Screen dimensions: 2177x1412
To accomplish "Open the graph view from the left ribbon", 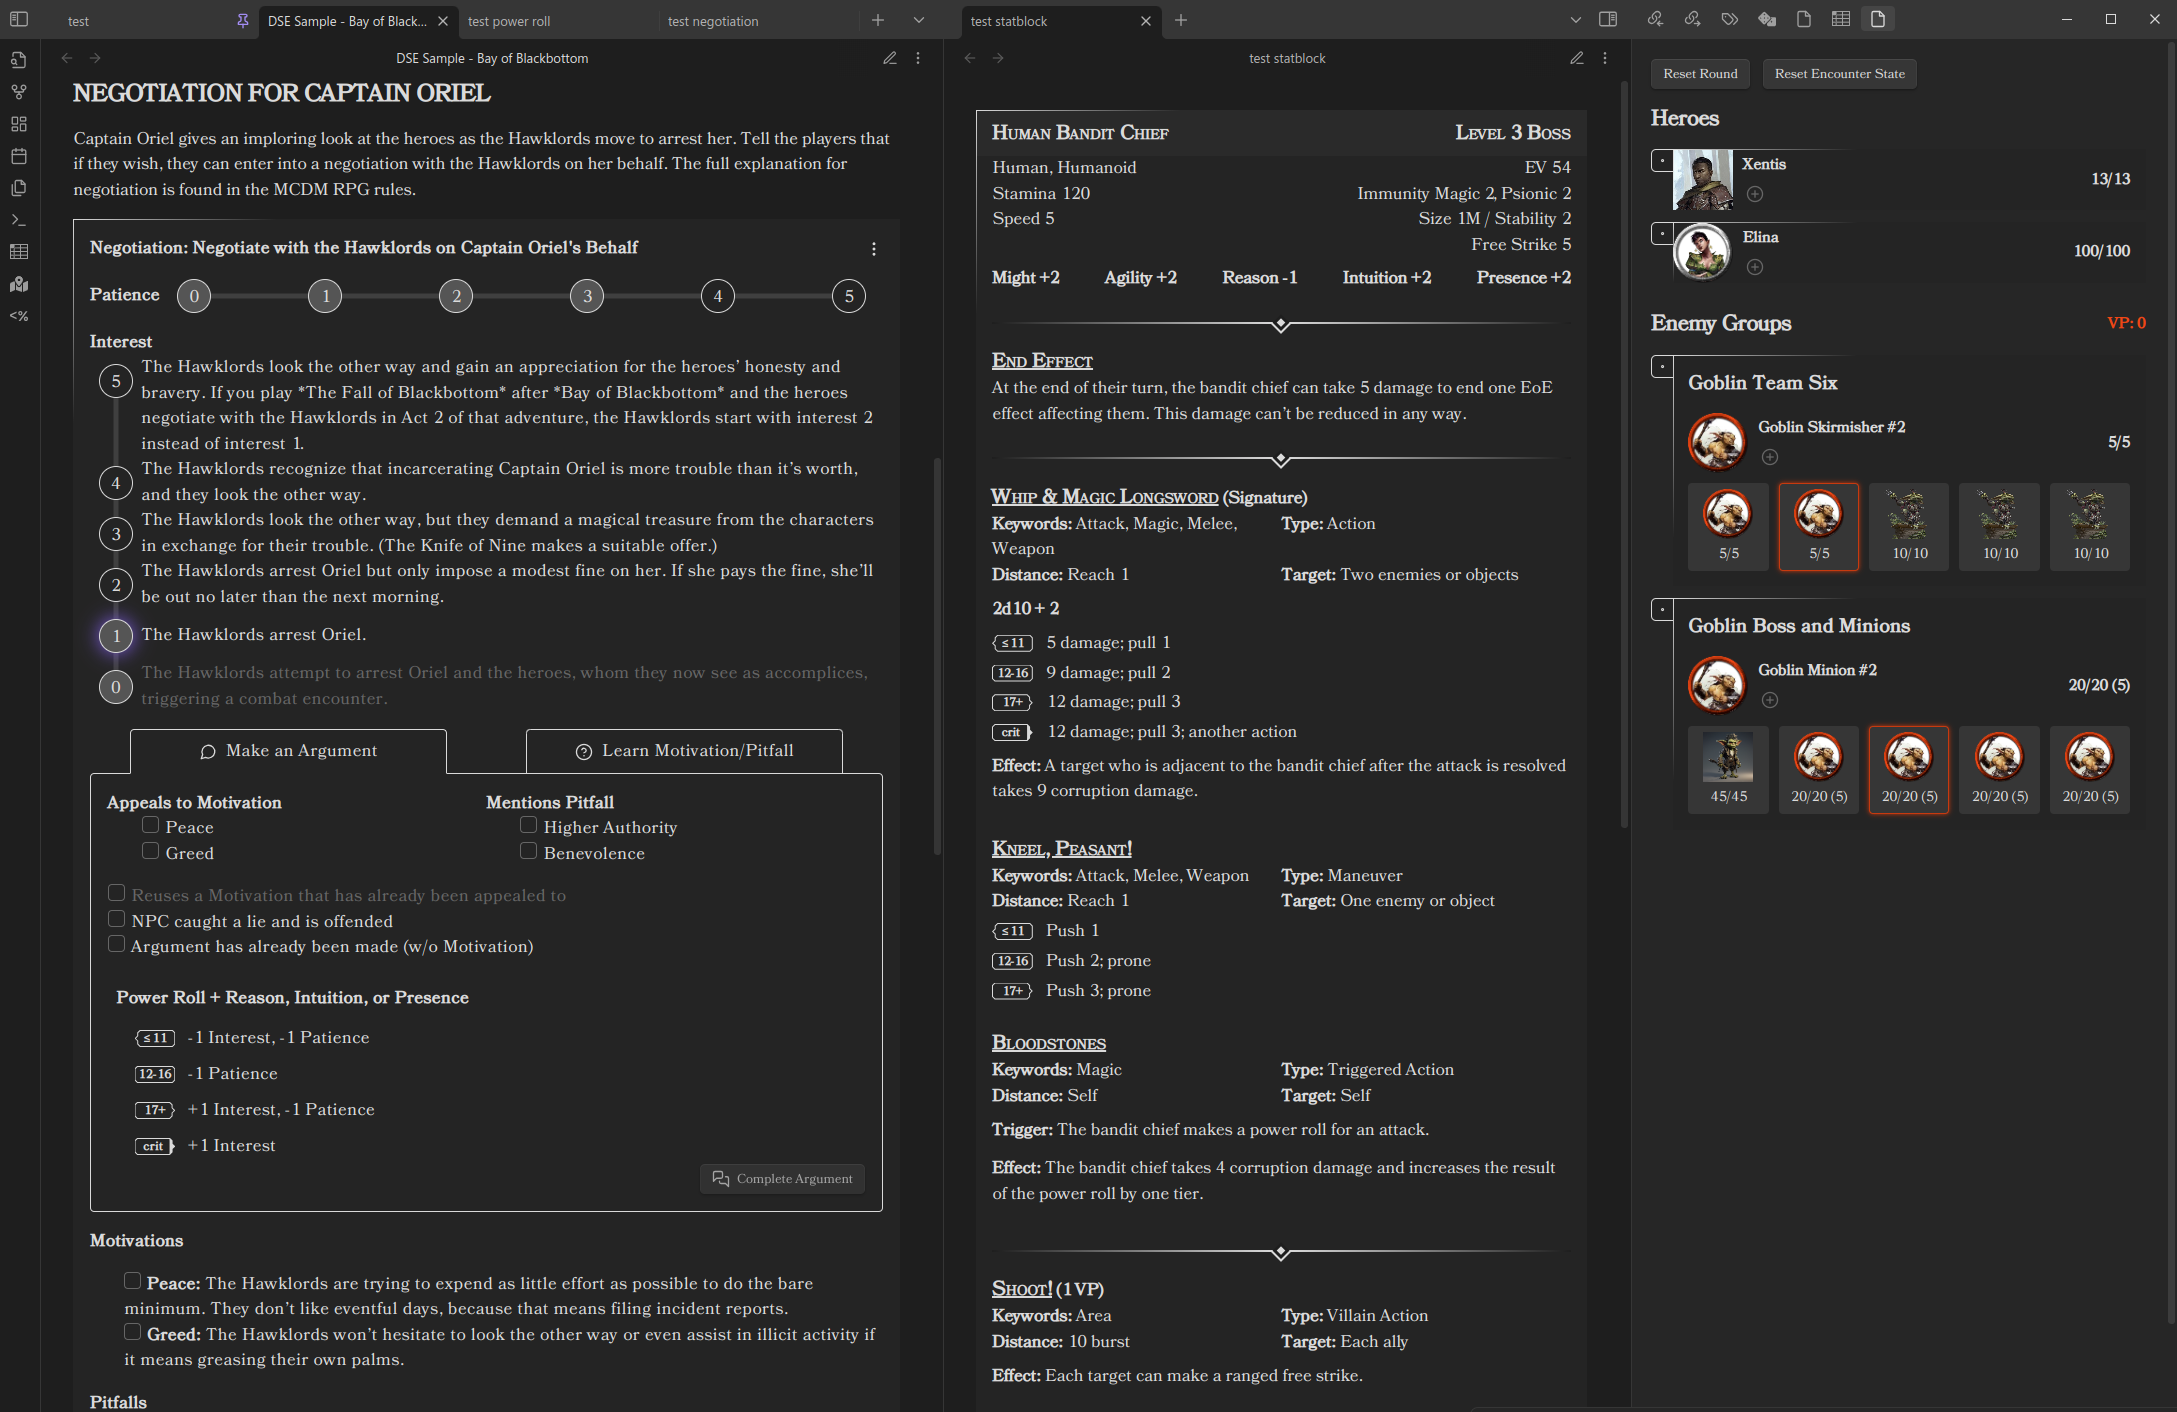I will point(18,91).
